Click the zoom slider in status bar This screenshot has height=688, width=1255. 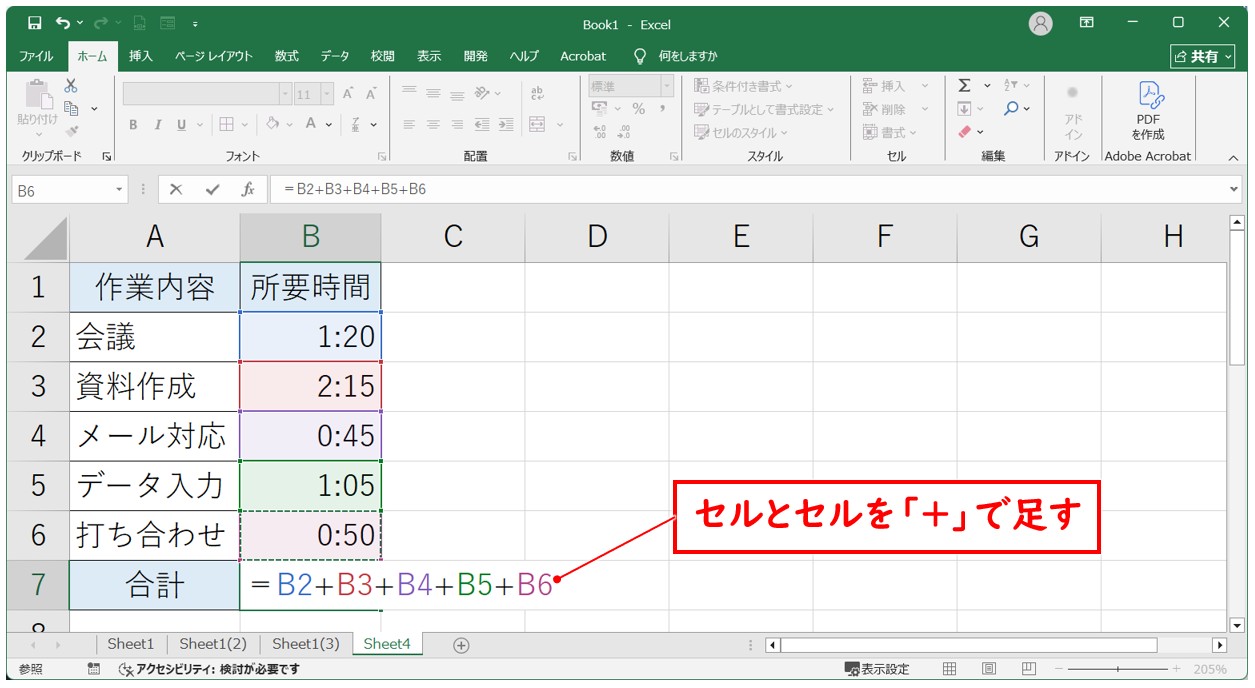click(1117, 669)
